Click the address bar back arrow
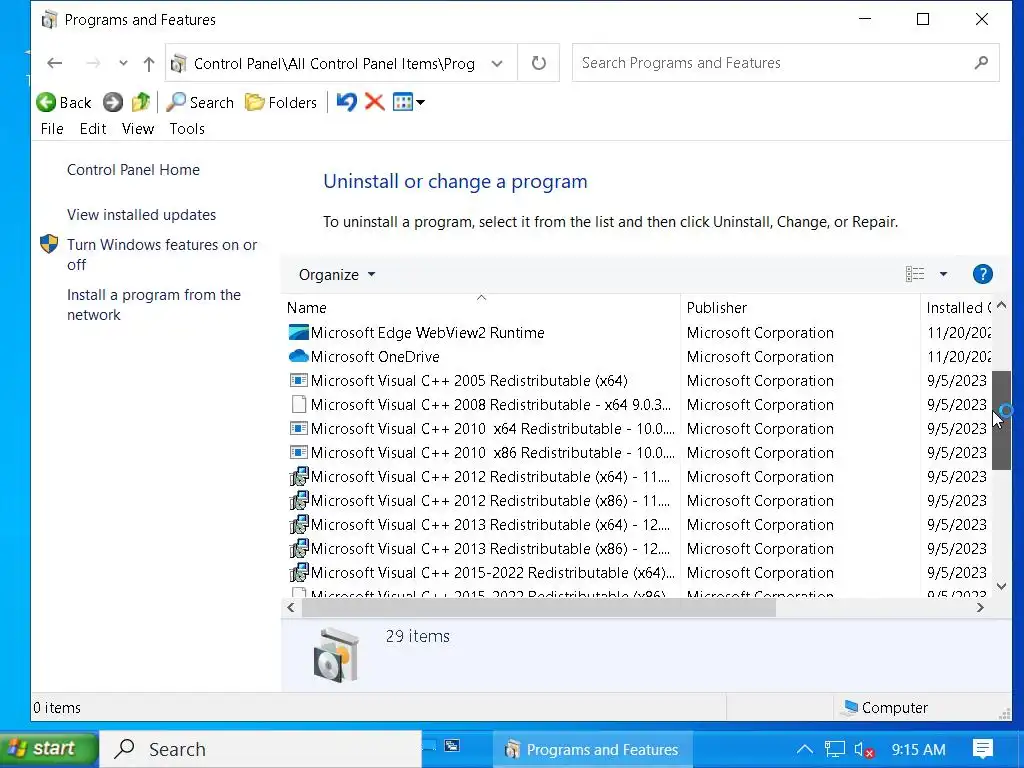 (55, 63)
